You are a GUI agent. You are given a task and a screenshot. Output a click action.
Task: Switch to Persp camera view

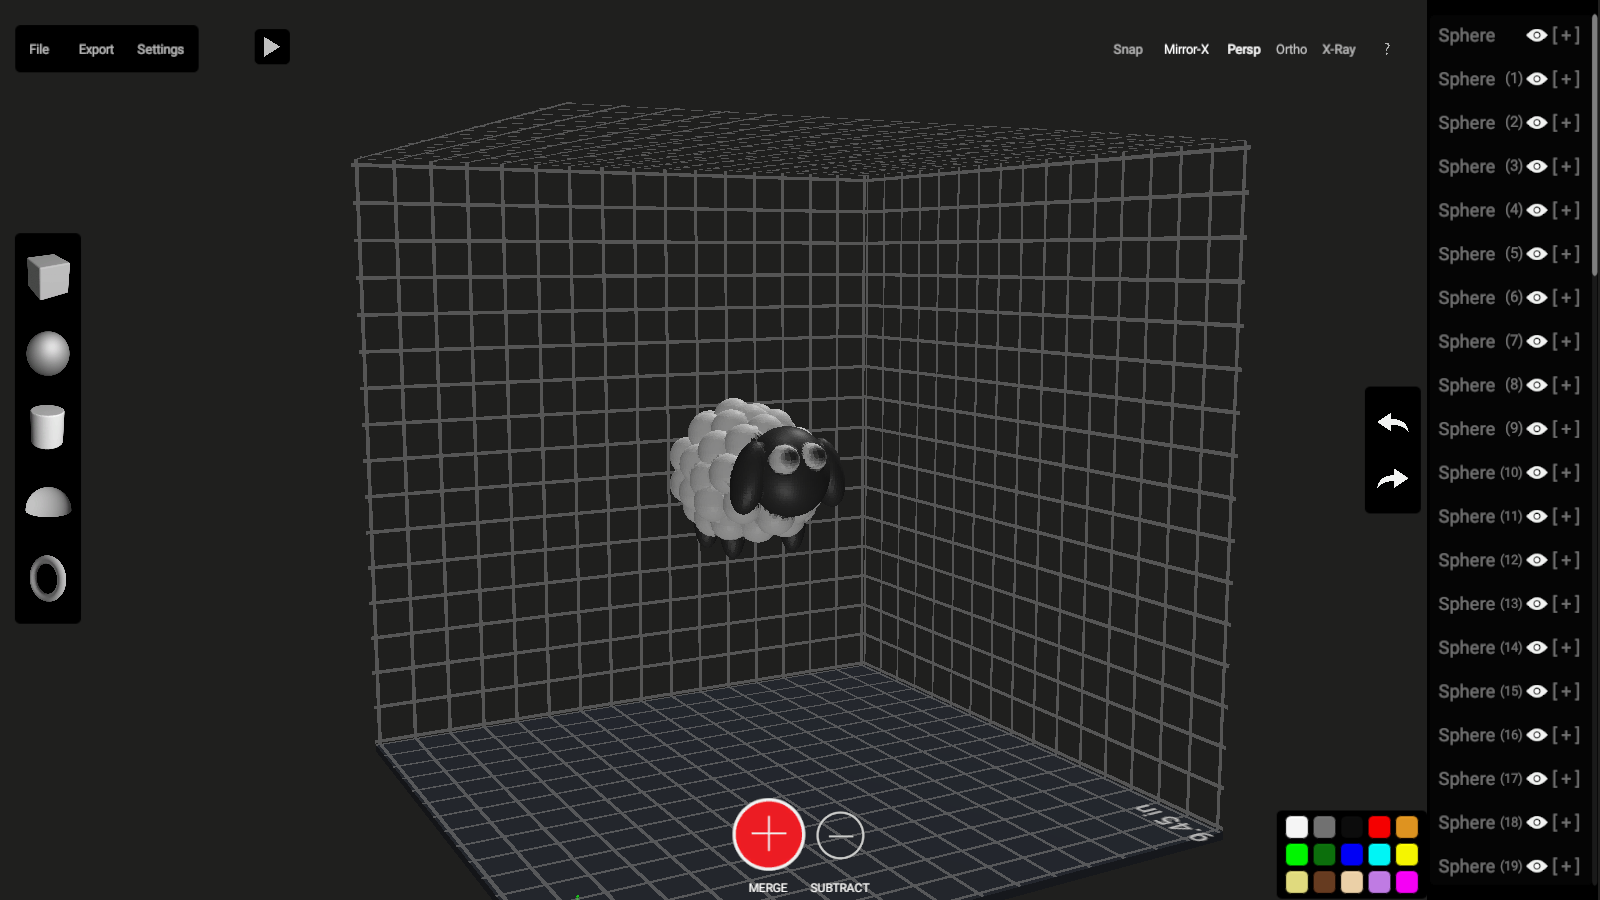click(x=1244, y=49)
